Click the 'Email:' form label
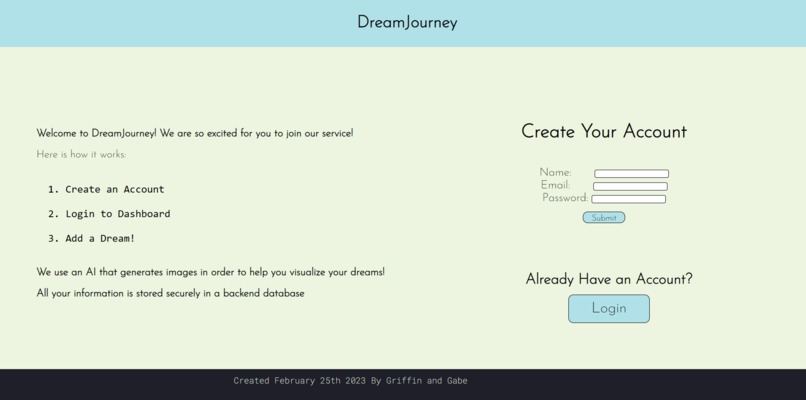The width and height of the screenshot is (806, 400). 556,185
